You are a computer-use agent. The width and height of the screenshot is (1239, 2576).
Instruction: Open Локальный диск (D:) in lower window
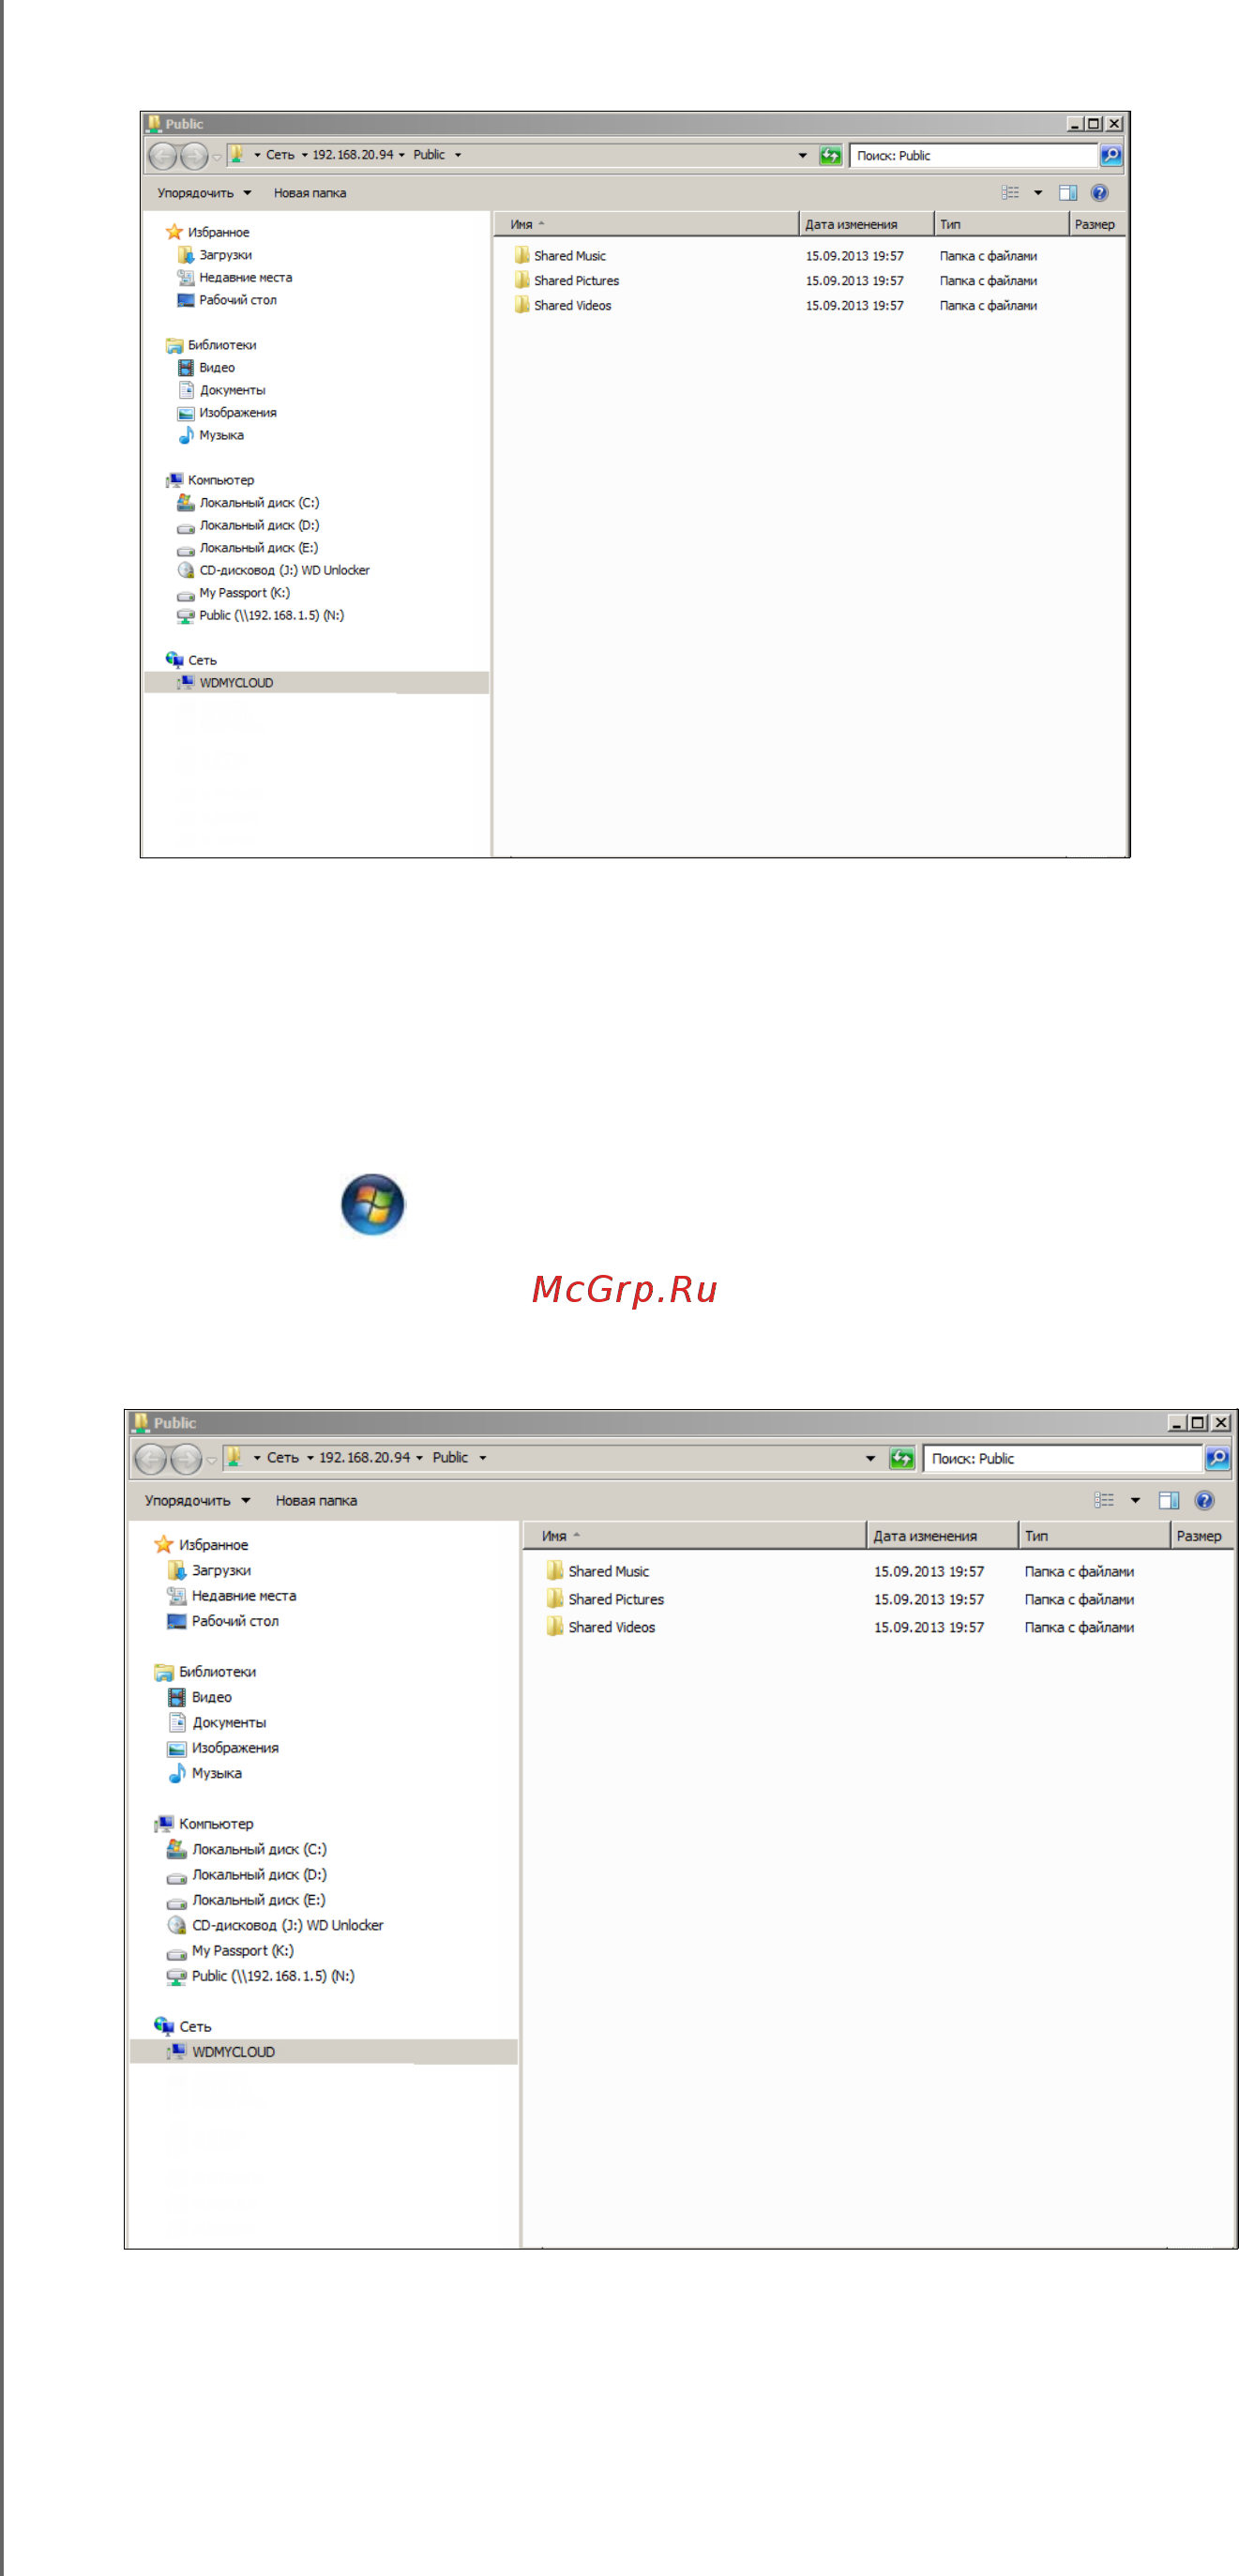[247, 1875]
